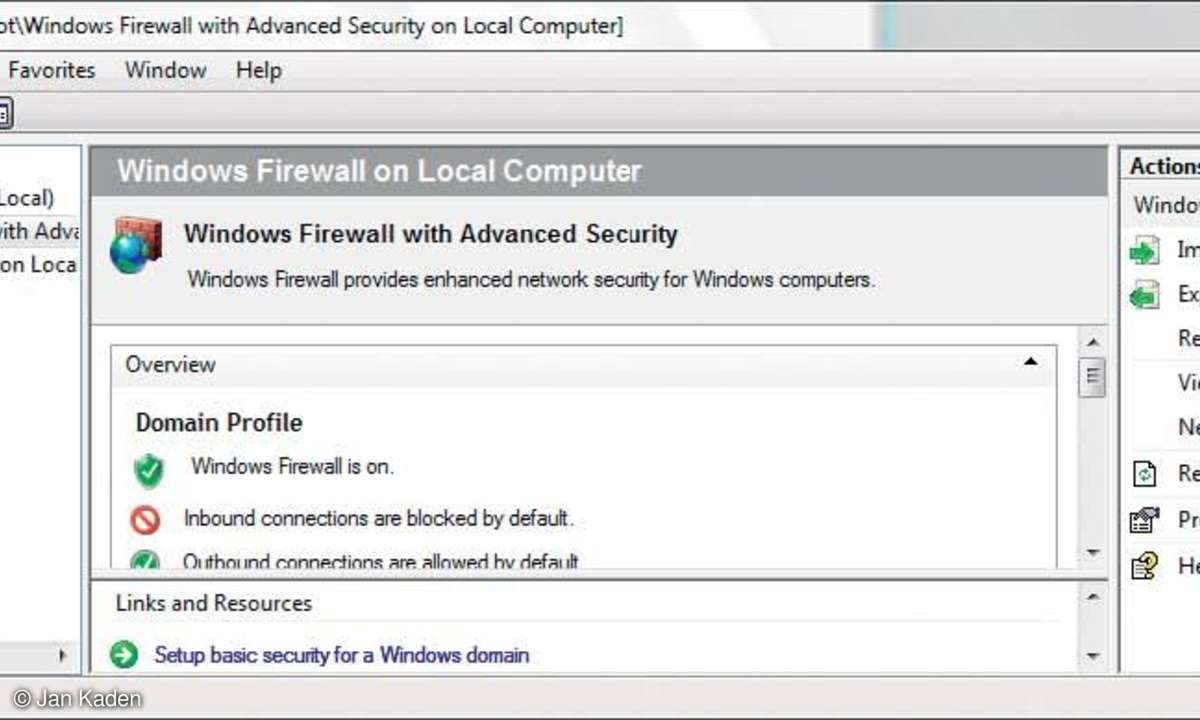Click the red blocked inbound connections icon
This screenshot has width=1200, height=720.
click(x=146, y=520)
